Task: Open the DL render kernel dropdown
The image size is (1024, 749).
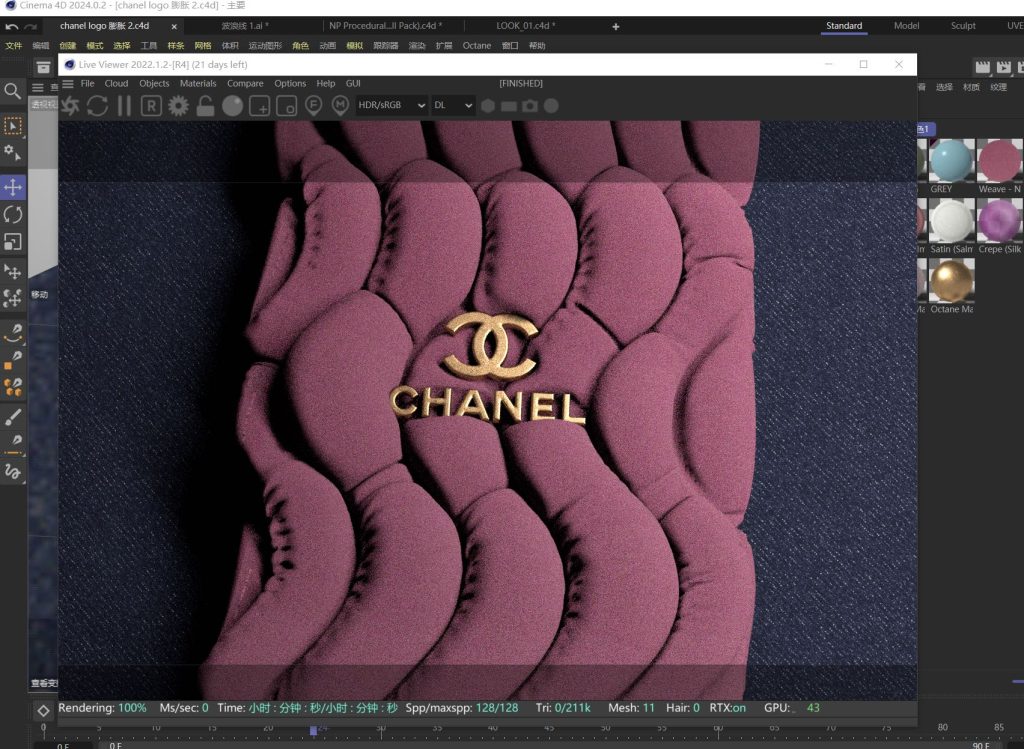Action: click(x=453, y=105)
